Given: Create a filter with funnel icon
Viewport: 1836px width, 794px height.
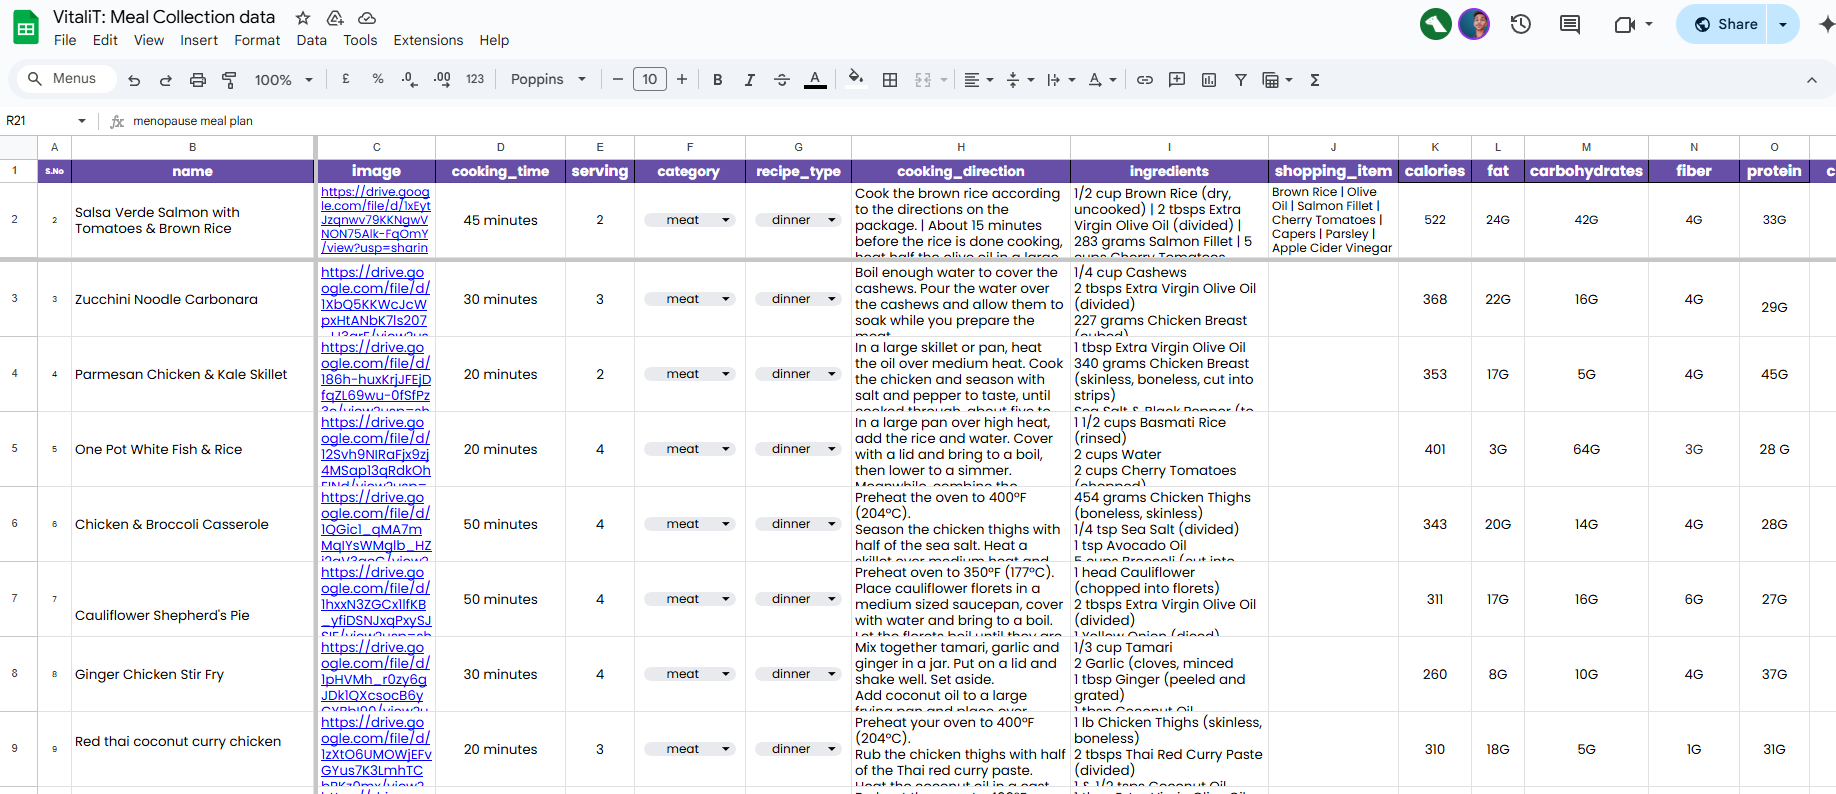Looking at the screenshot, I should click(1240, 80).
